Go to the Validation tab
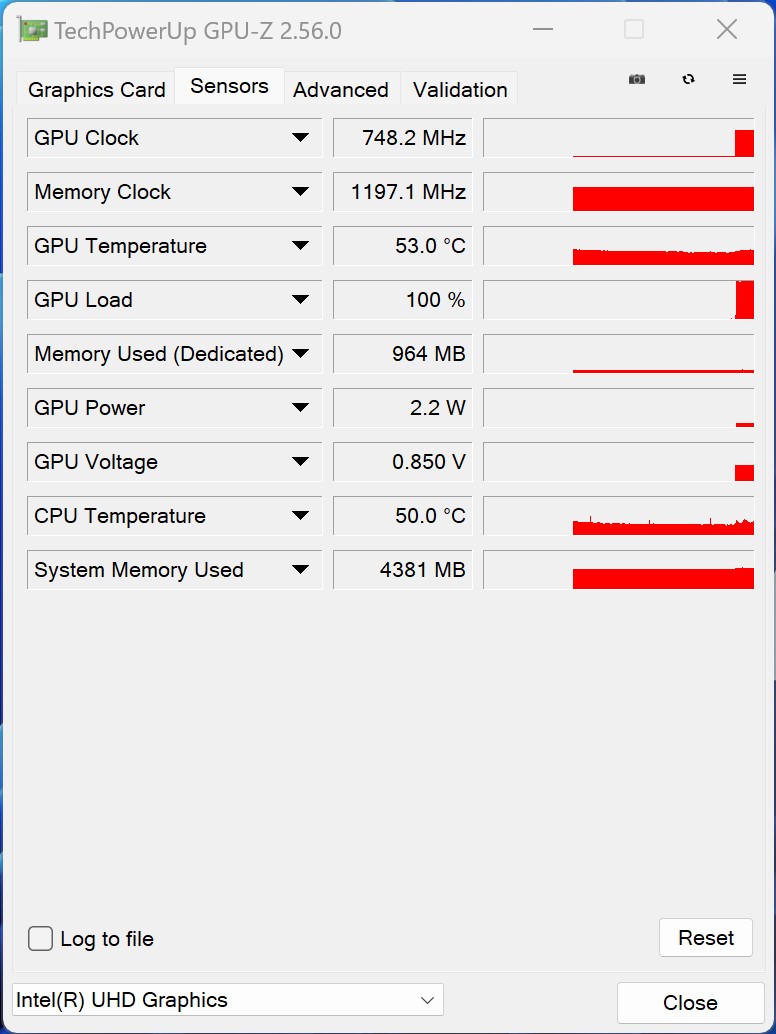Screen dimensions: 776x1034 coord(460,90)
